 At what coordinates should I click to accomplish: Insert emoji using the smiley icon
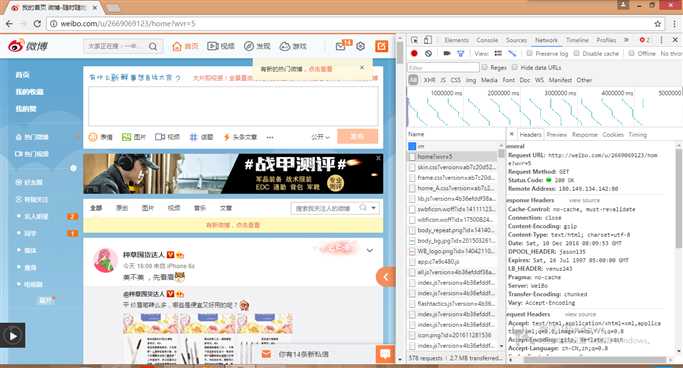(x=93, y=137)
